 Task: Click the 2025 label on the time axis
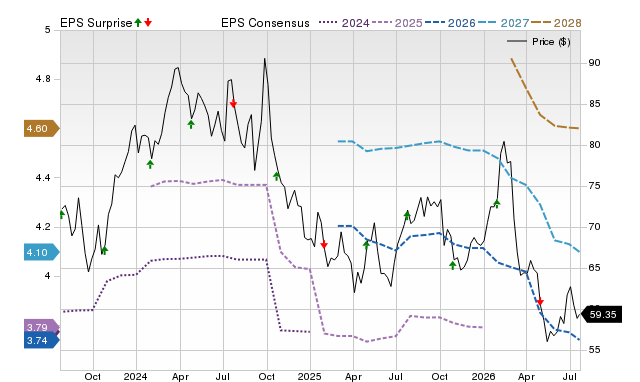tap(309, 376)
